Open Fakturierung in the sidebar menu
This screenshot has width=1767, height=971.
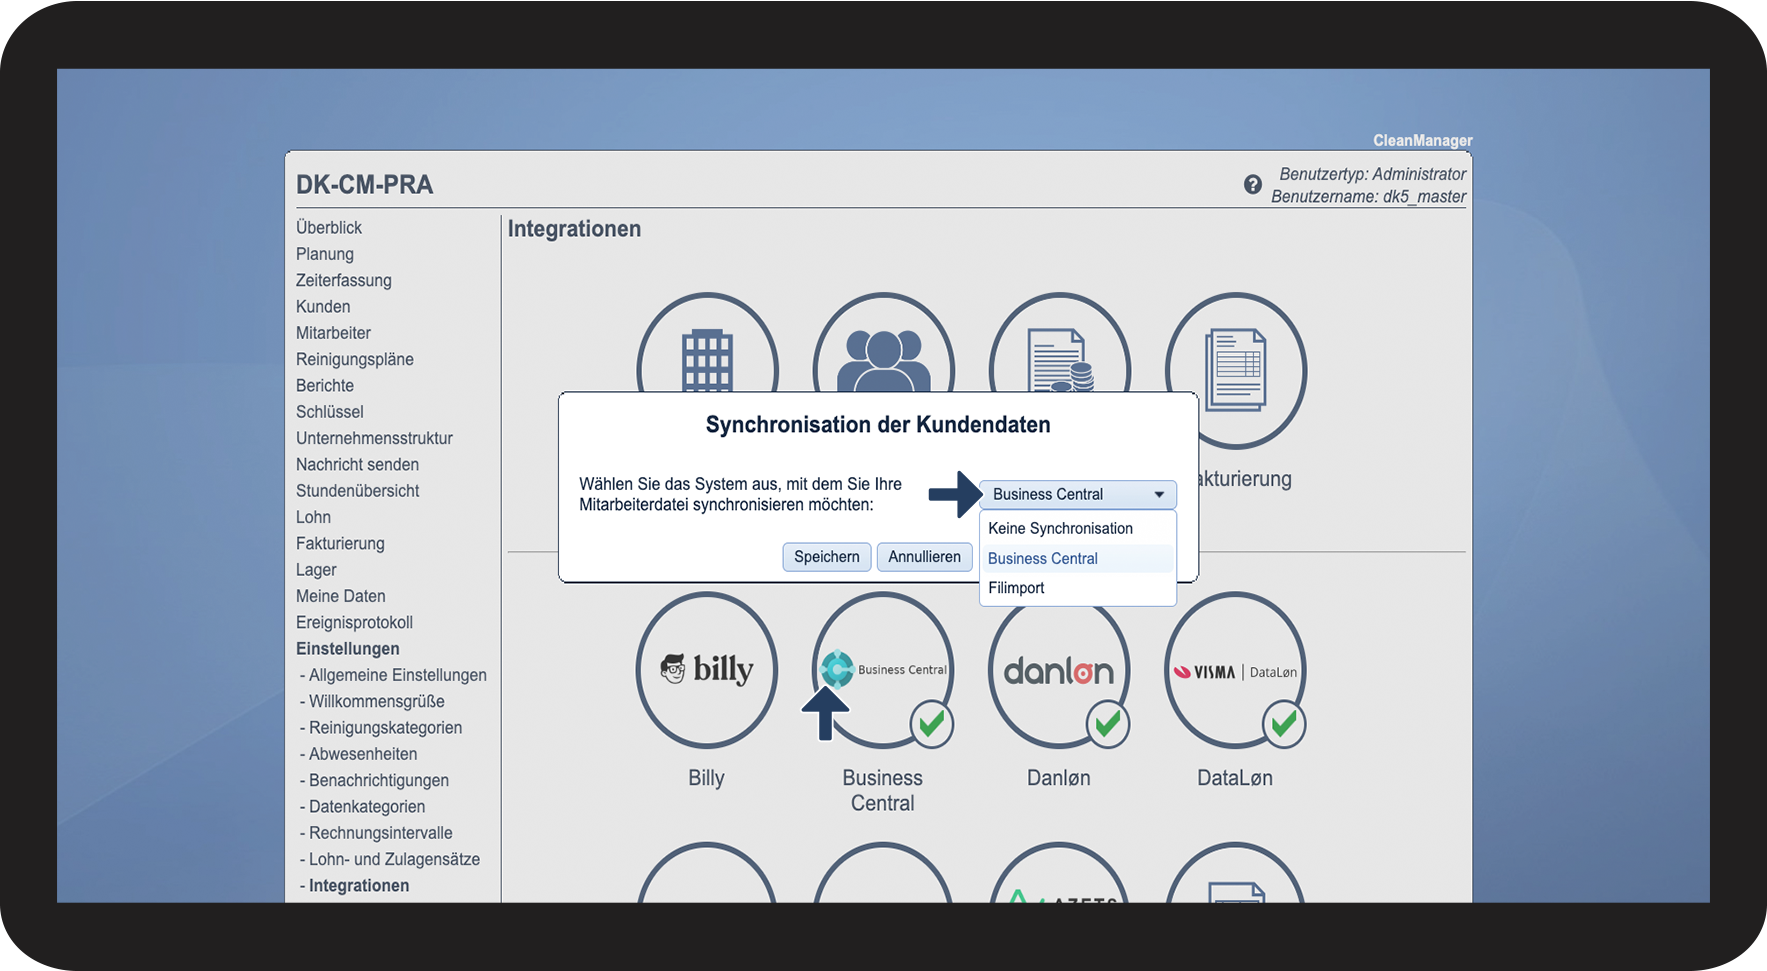click(x=340, y=544)
